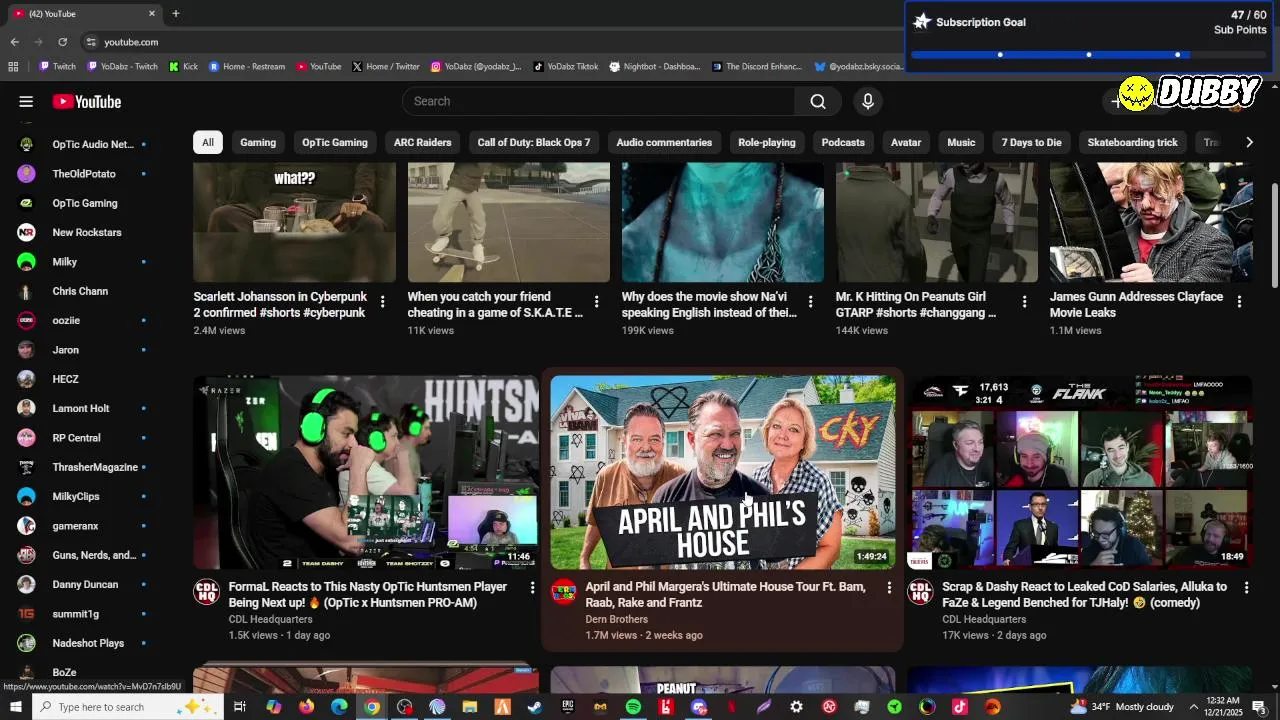This screenshot has height=720, width=1280.
Task: Open Twitch bookmark in bookmarks bar
Action: pyautogui.click(x=57, y=67)
